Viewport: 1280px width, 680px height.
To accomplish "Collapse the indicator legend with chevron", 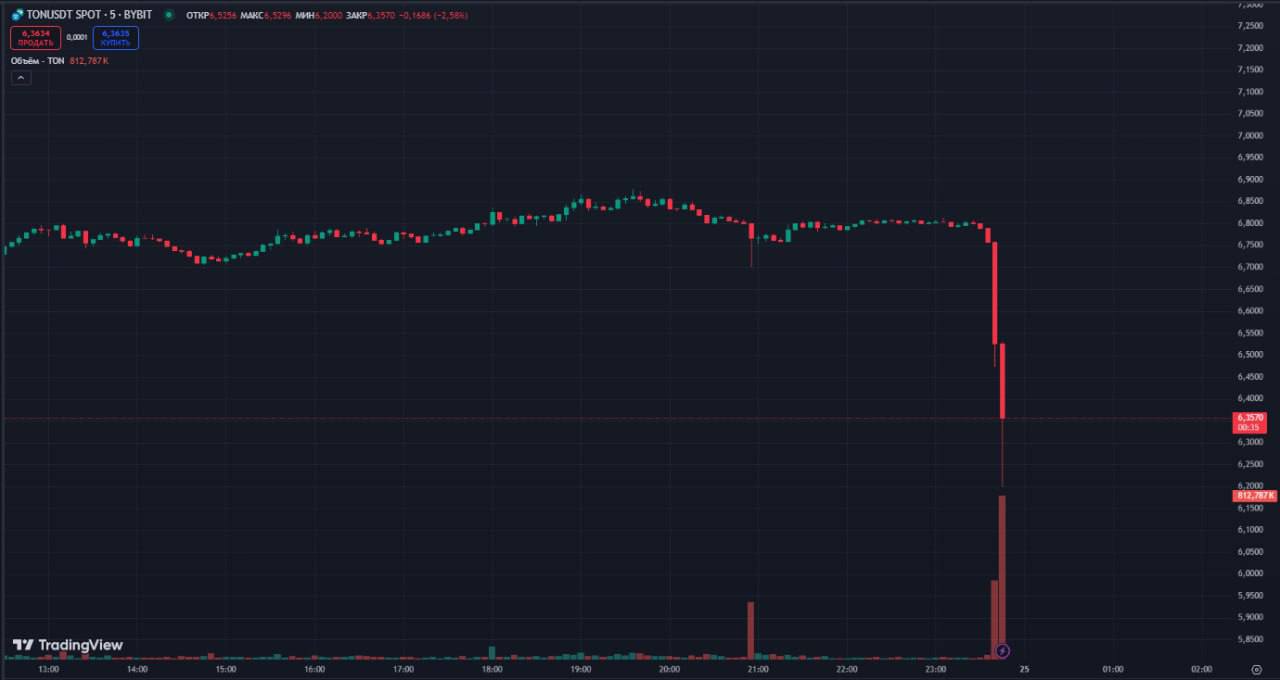I will 20,78.
